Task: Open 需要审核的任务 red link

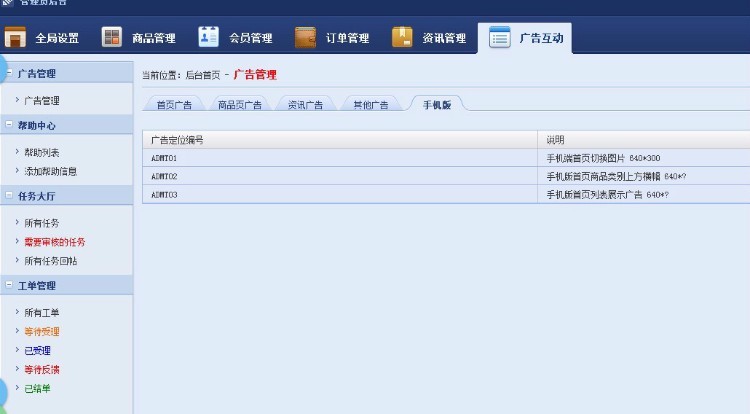Action: coord(55,242)
